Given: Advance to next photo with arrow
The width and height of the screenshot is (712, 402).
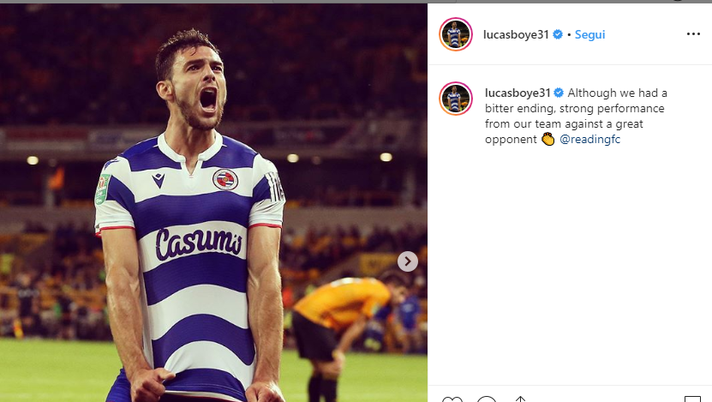Looking at the screenshot, I should coord(407,261).
